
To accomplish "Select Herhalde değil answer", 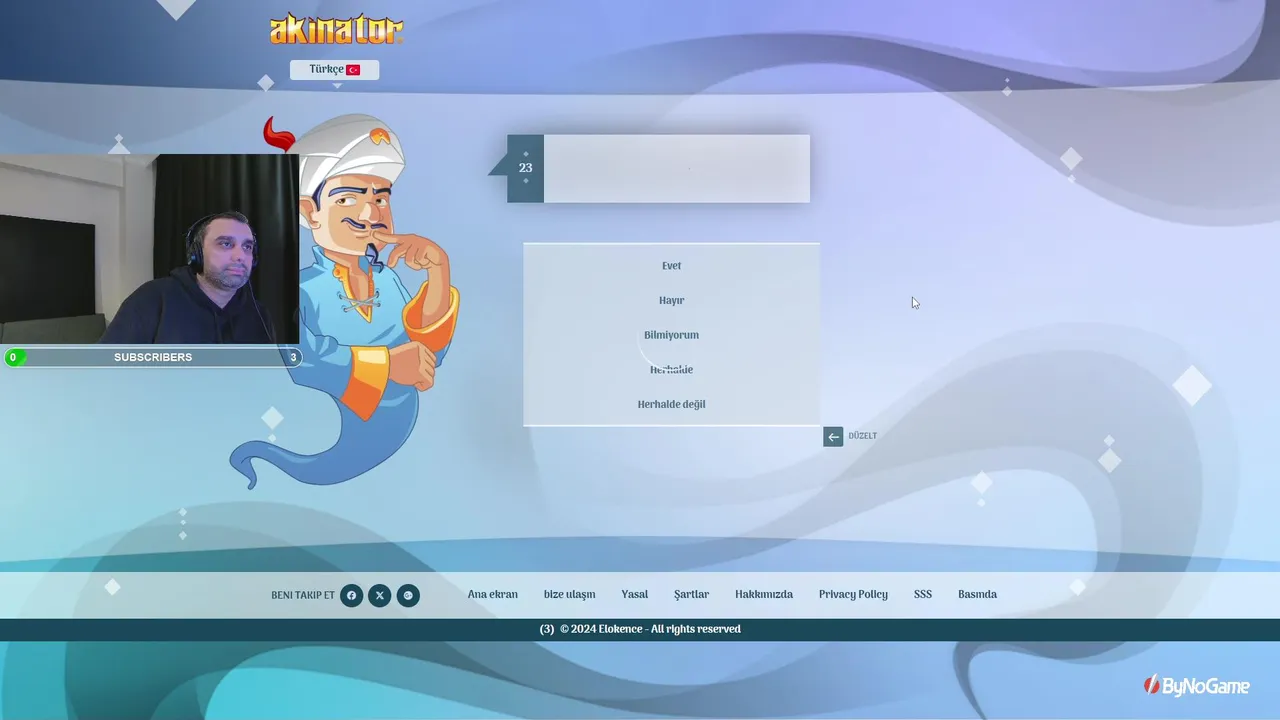I will tap(671, 404).
